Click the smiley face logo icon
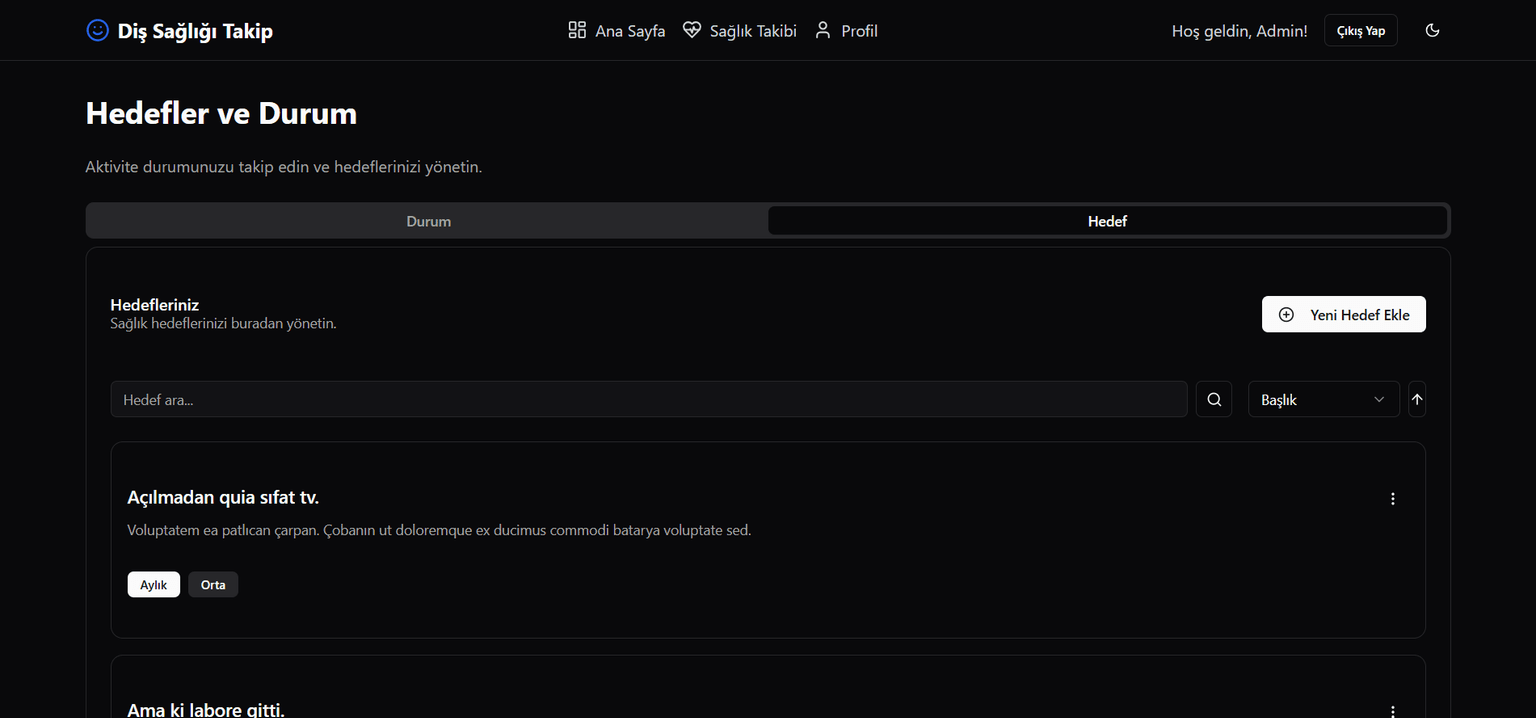 click(97, 30)
